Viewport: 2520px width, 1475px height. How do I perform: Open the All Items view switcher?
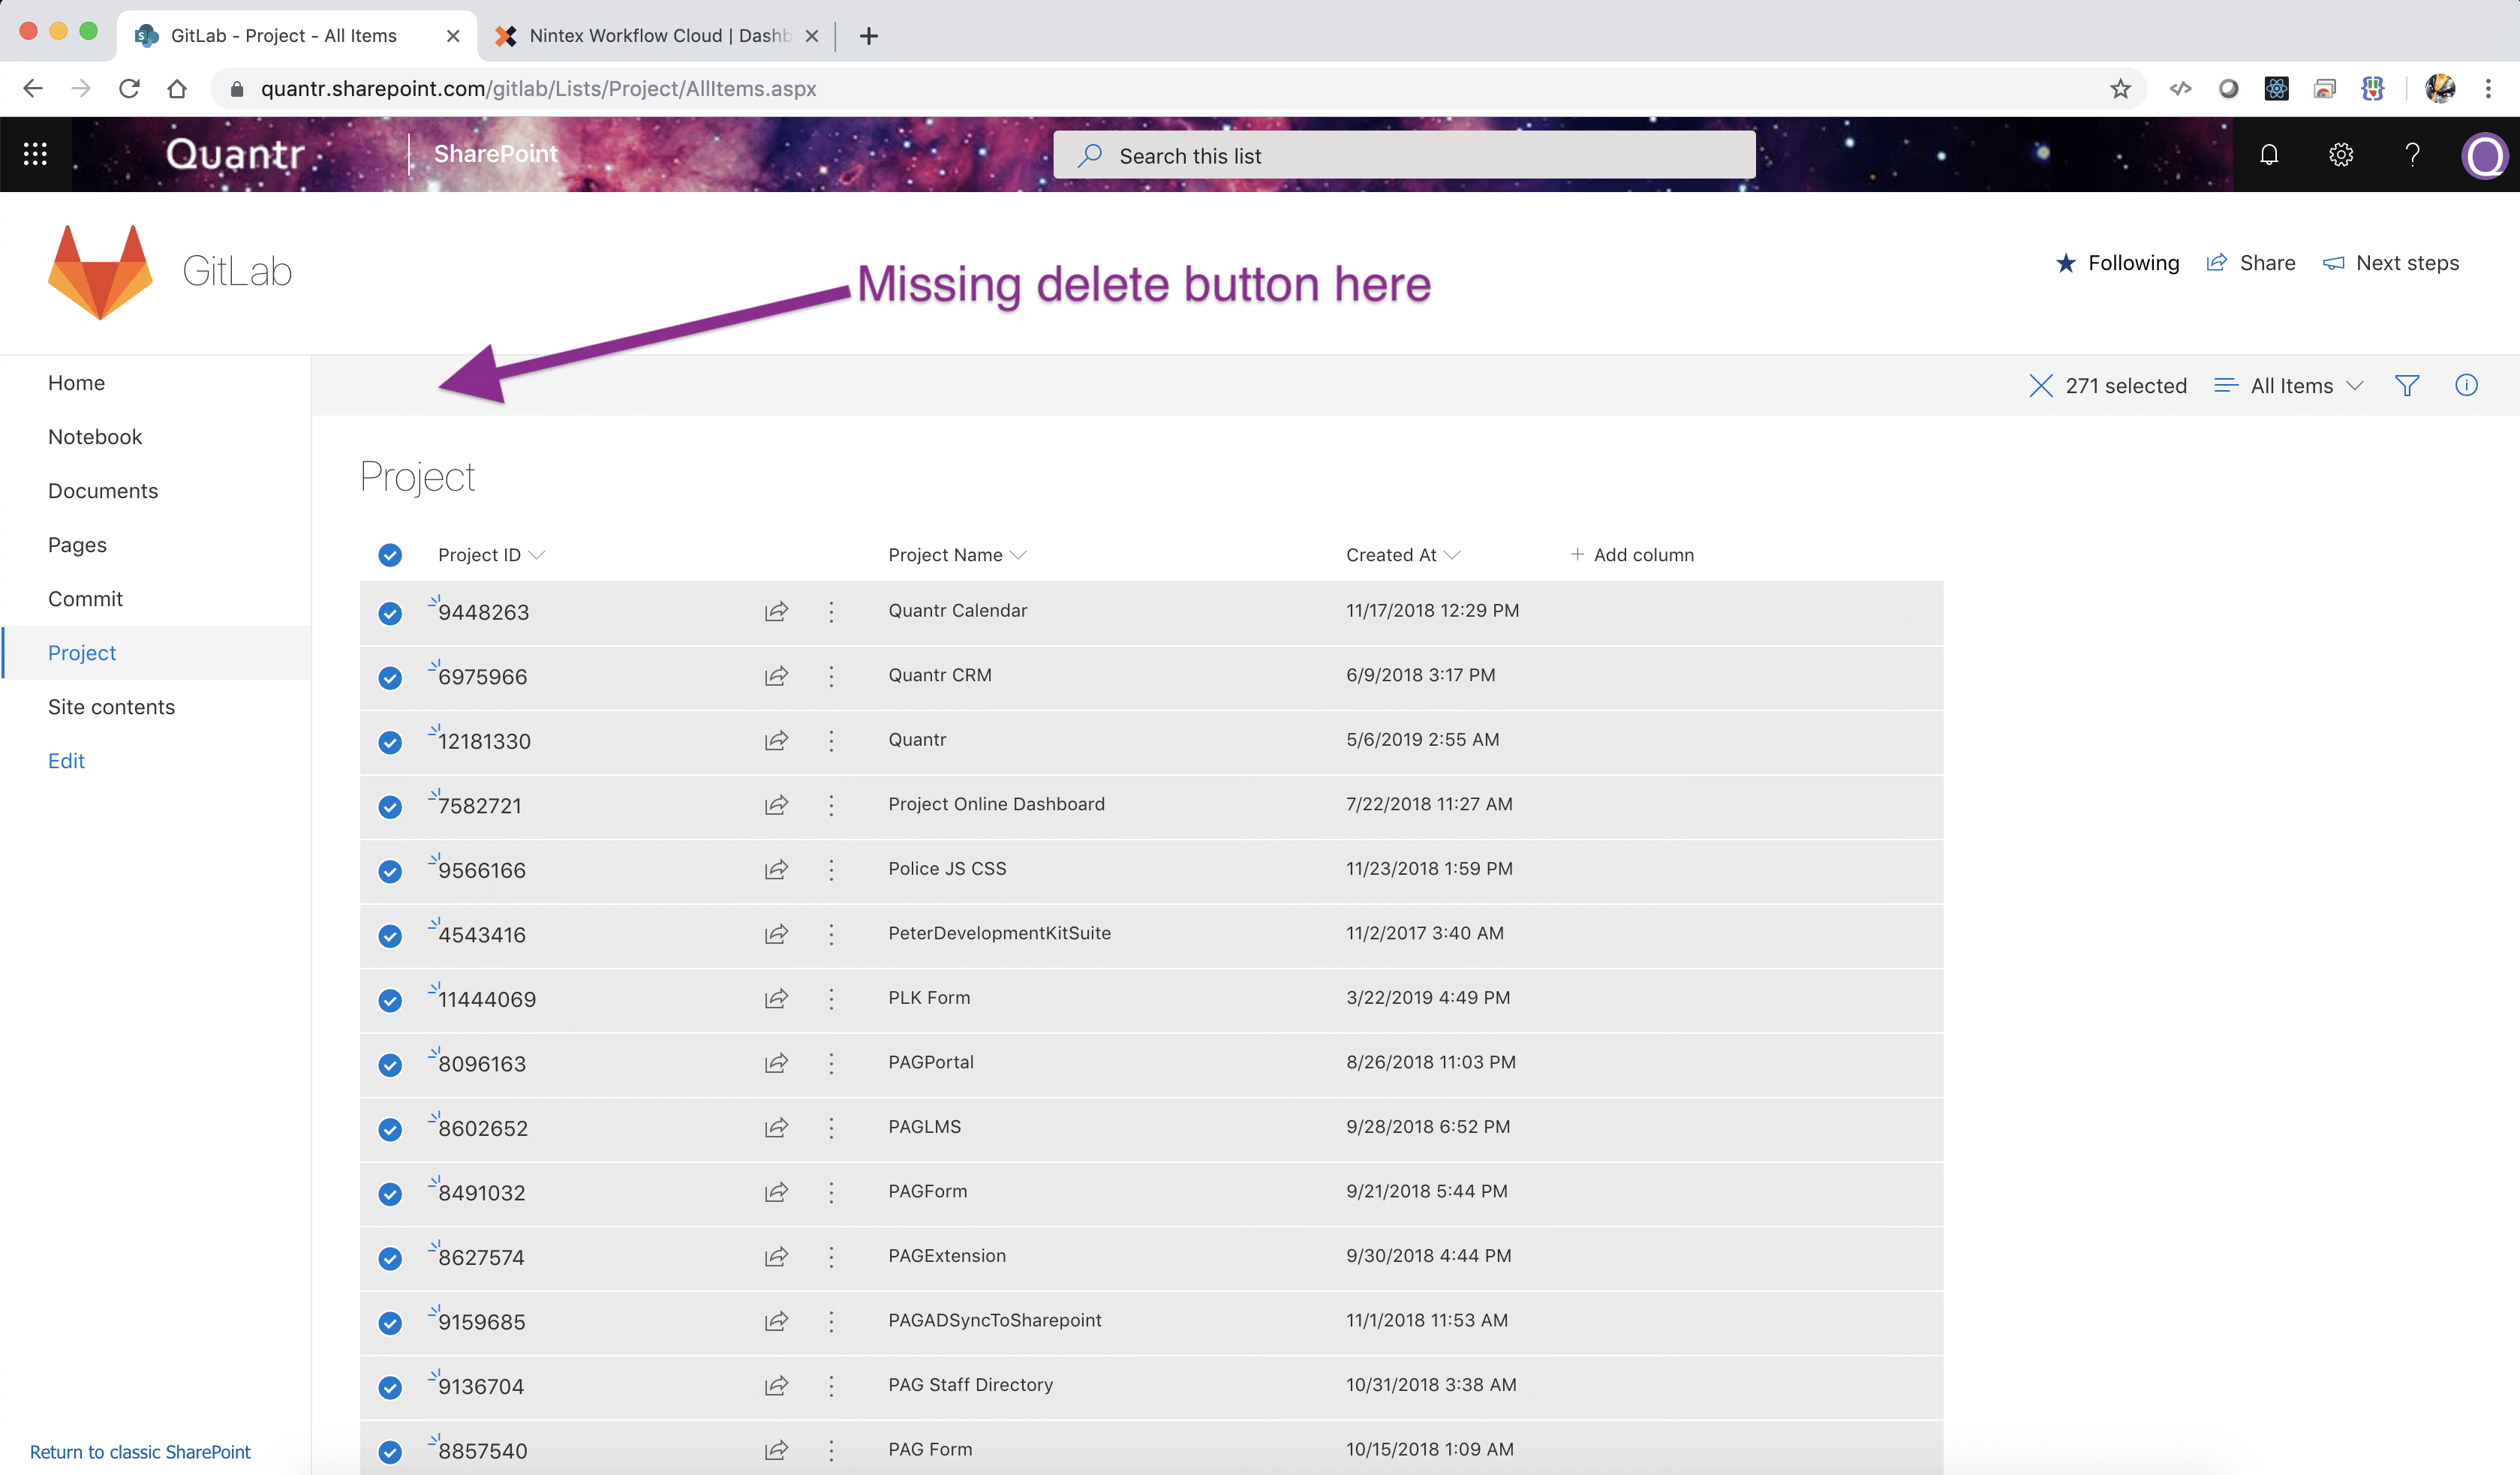tap(2289, 386)
